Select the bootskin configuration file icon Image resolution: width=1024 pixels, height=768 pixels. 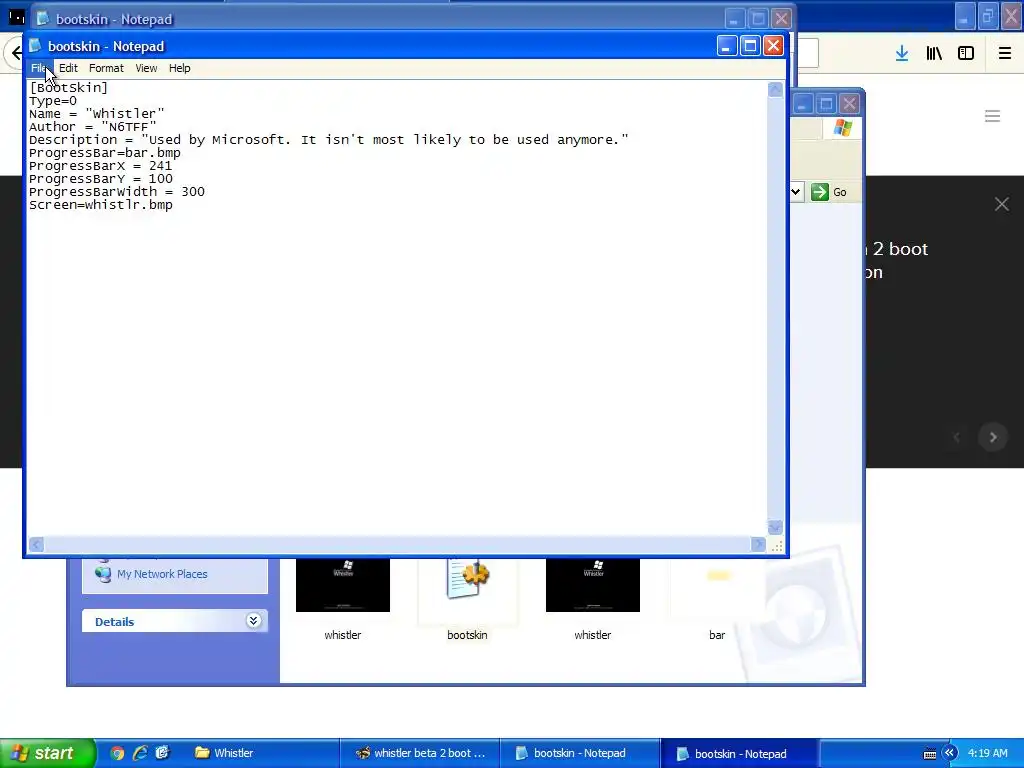click(x=468, y=579)
